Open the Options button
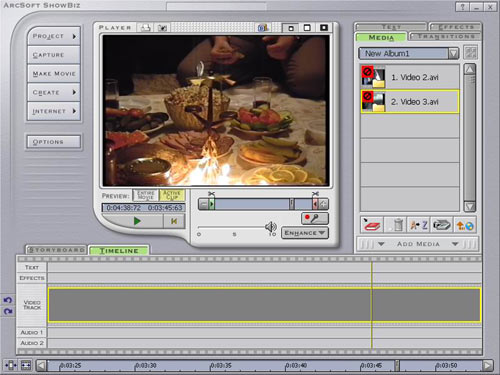The width and height of the screenshot is (500, 375). point(54,142)
